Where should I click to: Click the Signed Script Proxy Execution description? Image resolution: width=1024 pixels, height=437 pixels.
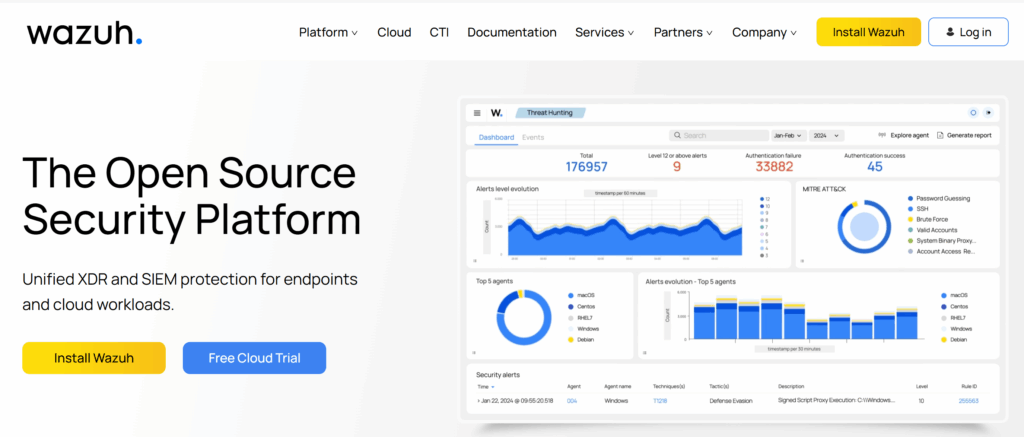[x=837, y=400]
